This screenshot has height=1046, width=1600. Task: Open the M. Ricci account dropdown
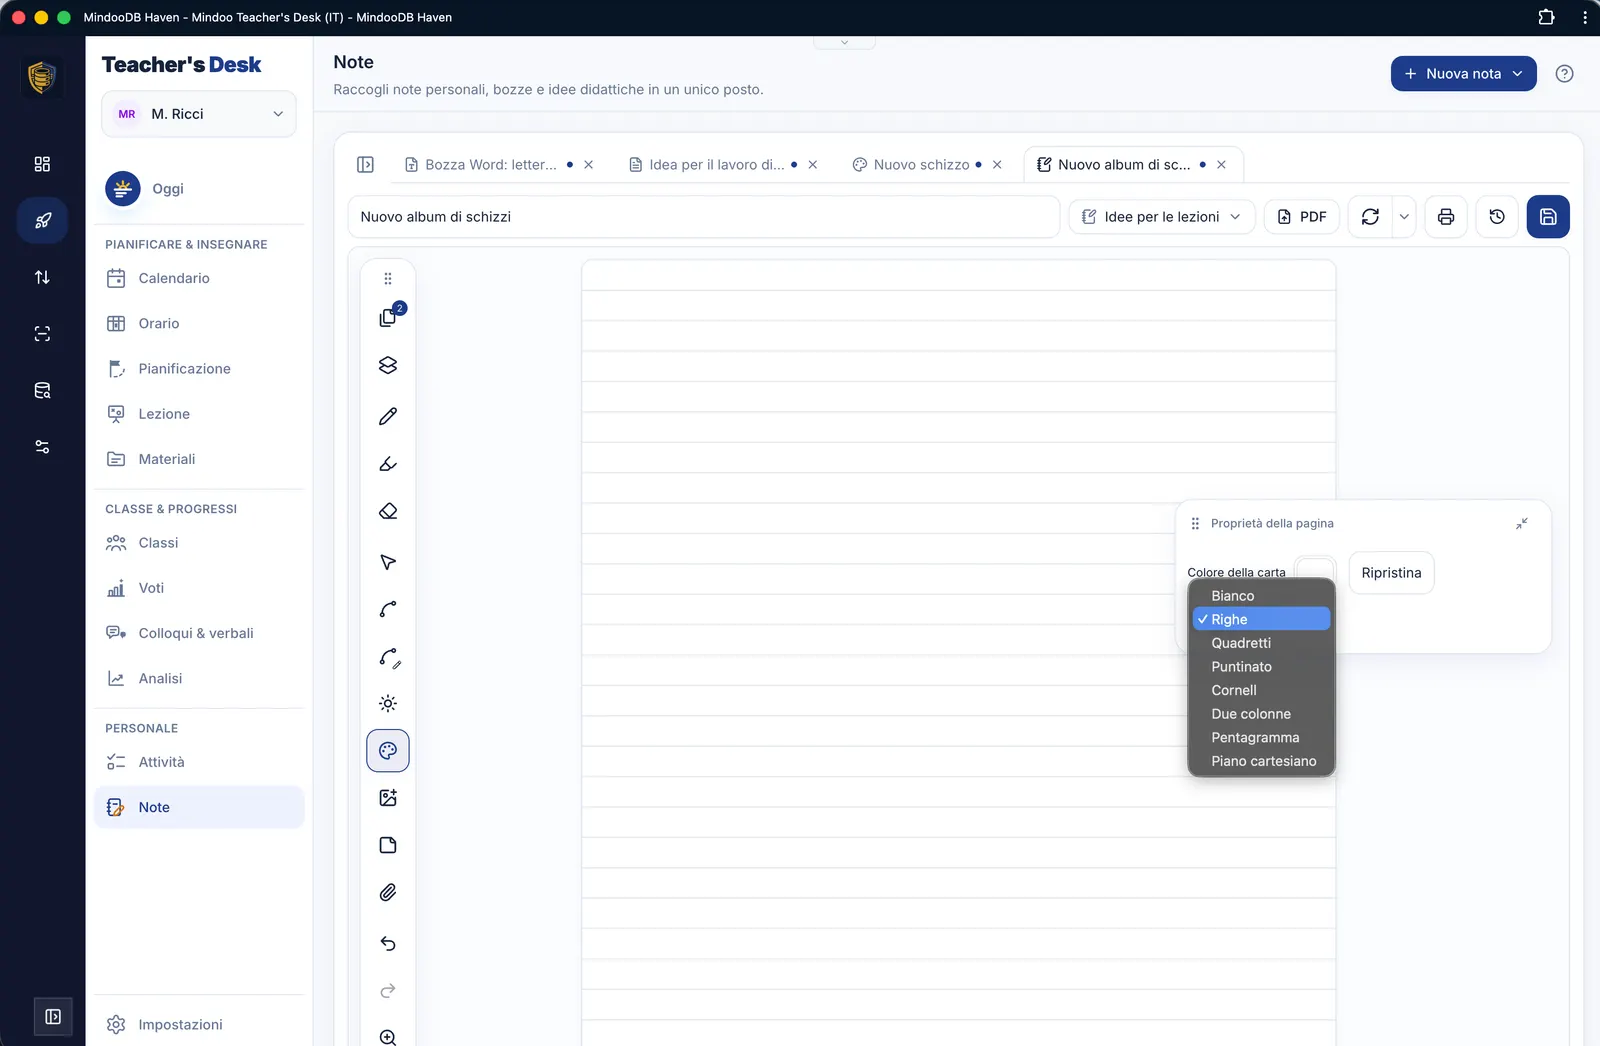point(199,114)
